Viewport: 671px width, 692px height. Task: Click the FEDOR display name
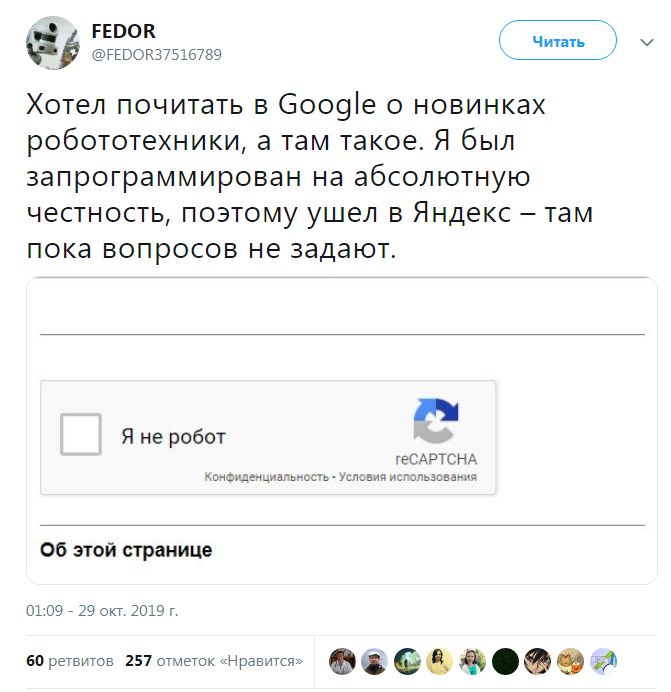pos(123,32)
